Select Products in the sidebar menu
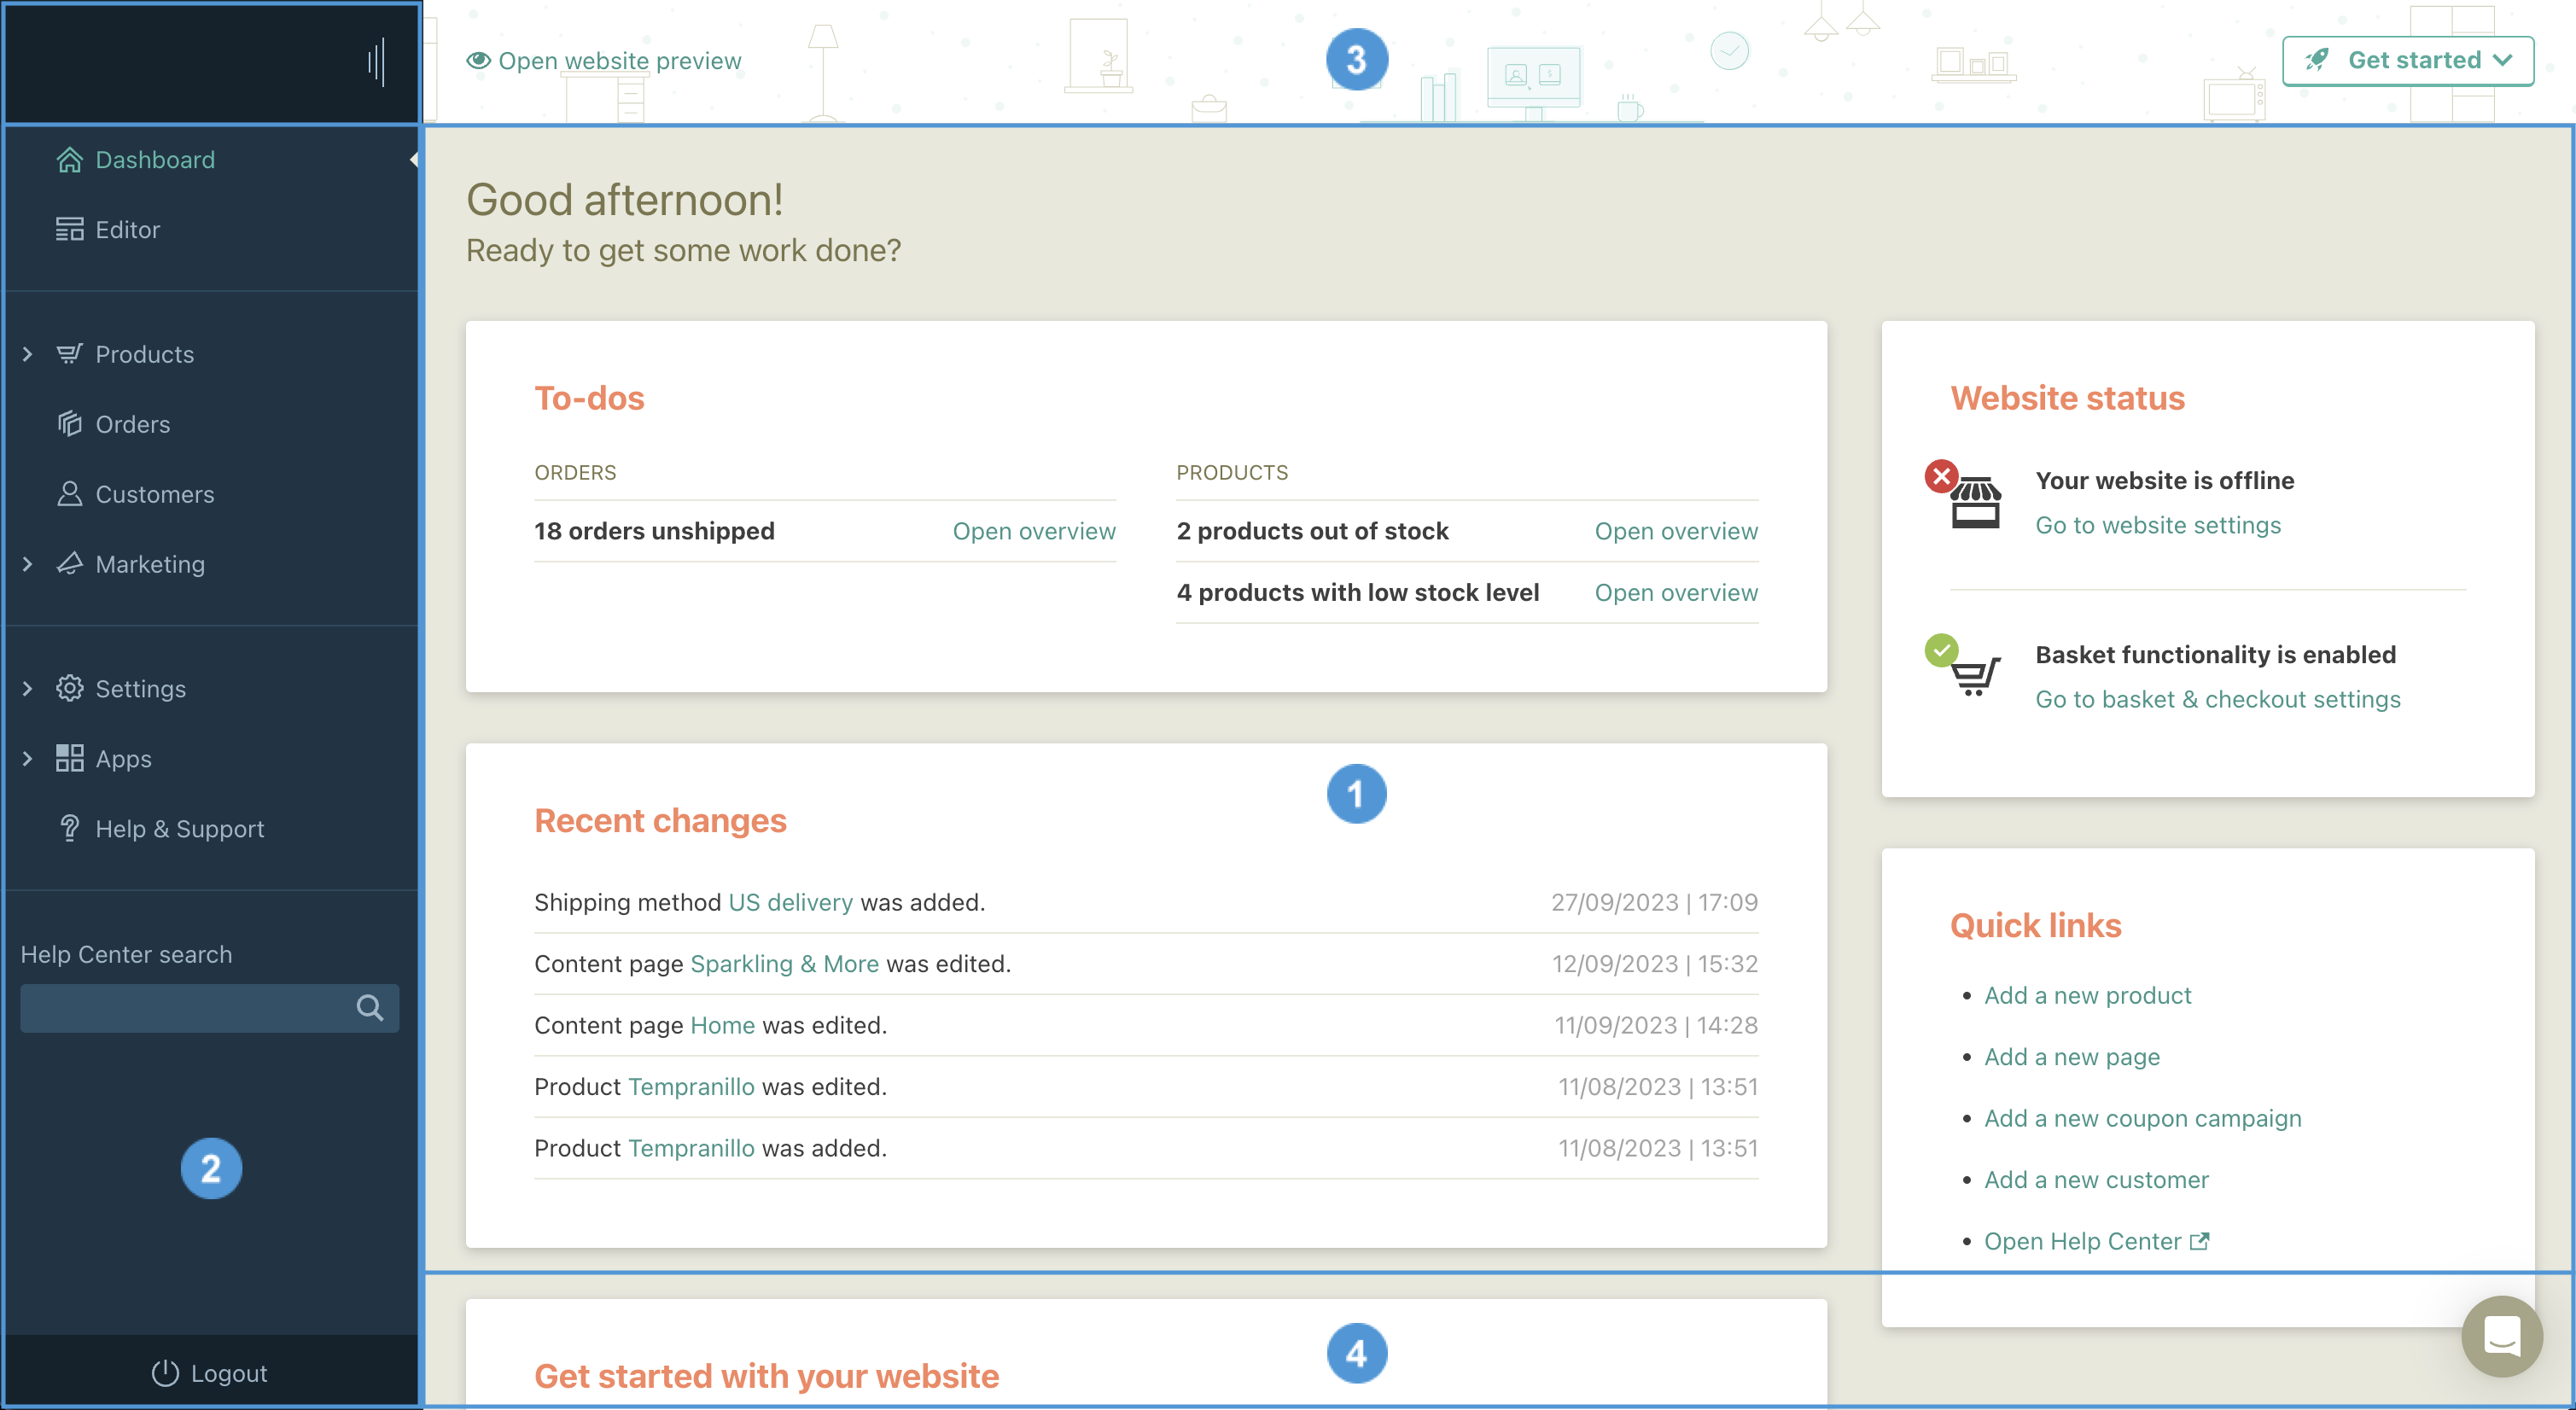2576x1410 pixels. click(x=145, y=354)
